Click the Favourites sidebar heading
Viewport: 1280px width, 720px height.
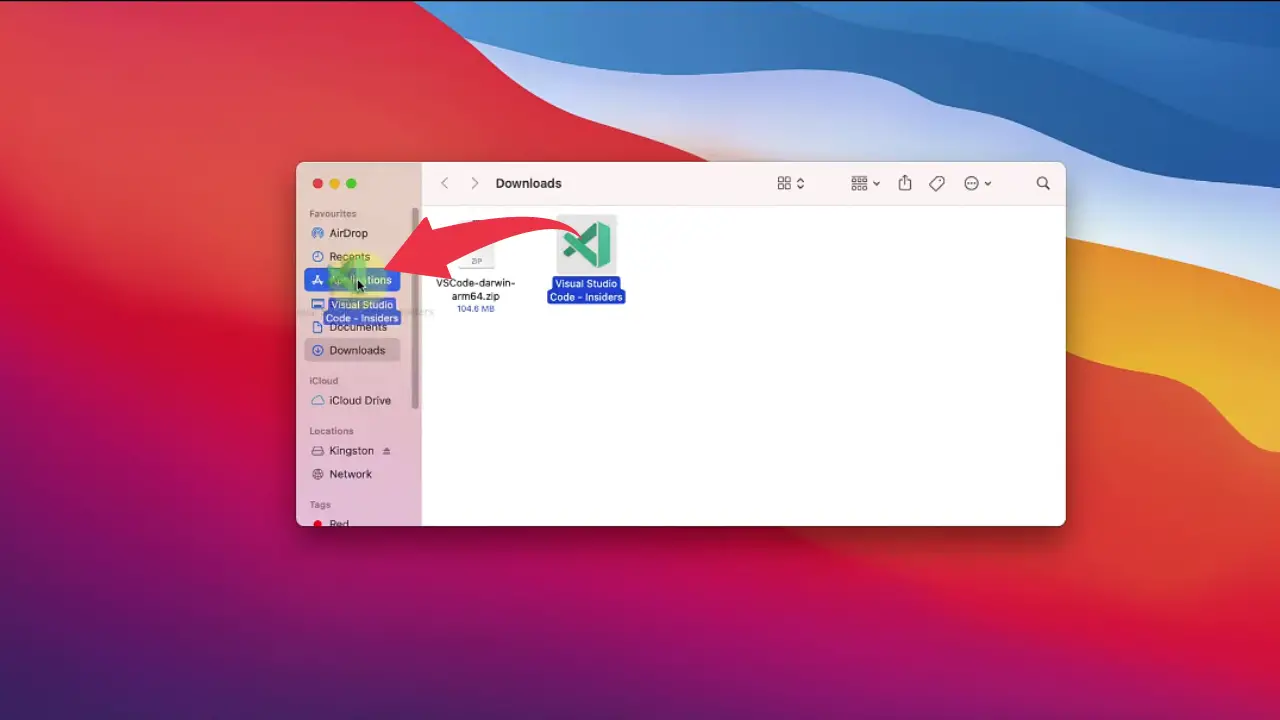click(x=333, y=213)
